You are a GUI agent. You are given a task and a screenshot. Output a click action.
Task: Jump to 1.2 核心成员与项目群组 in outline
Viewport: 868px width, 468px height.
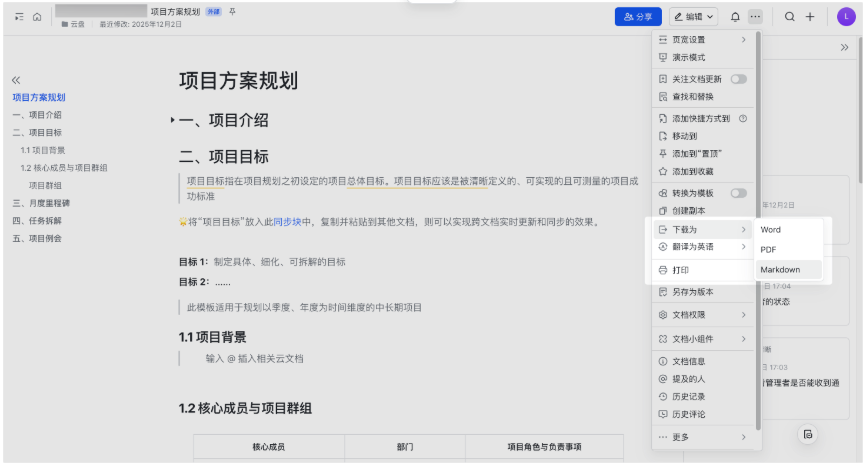pos(64,167)
